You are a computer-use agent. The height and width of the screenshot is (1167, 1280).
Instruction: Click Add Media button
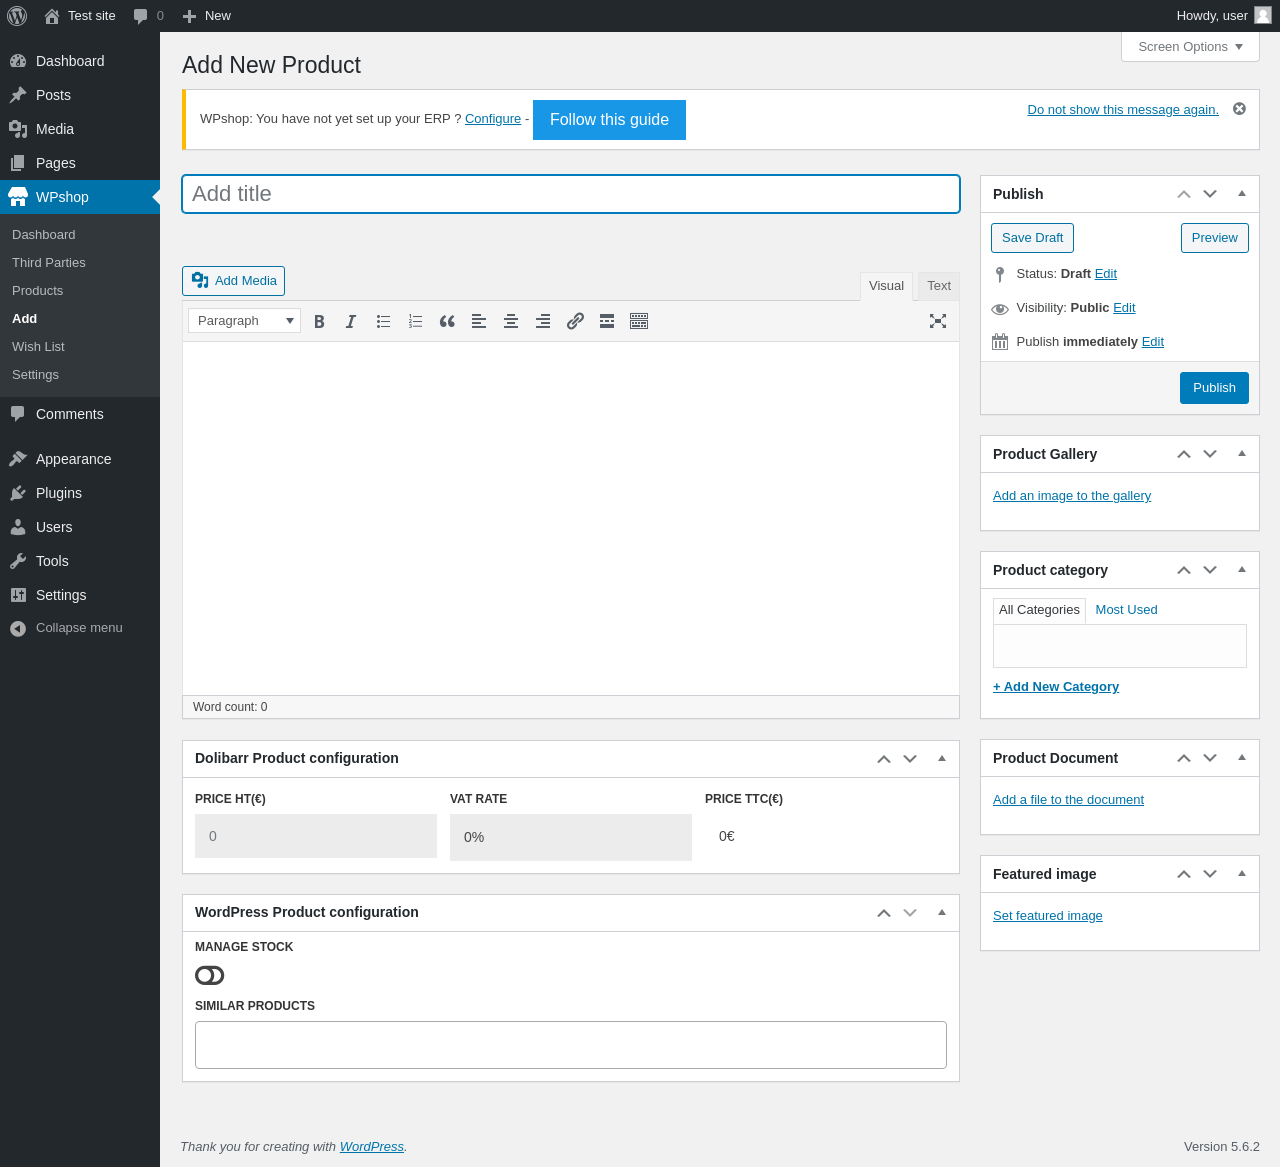click(x=233, y=281)
